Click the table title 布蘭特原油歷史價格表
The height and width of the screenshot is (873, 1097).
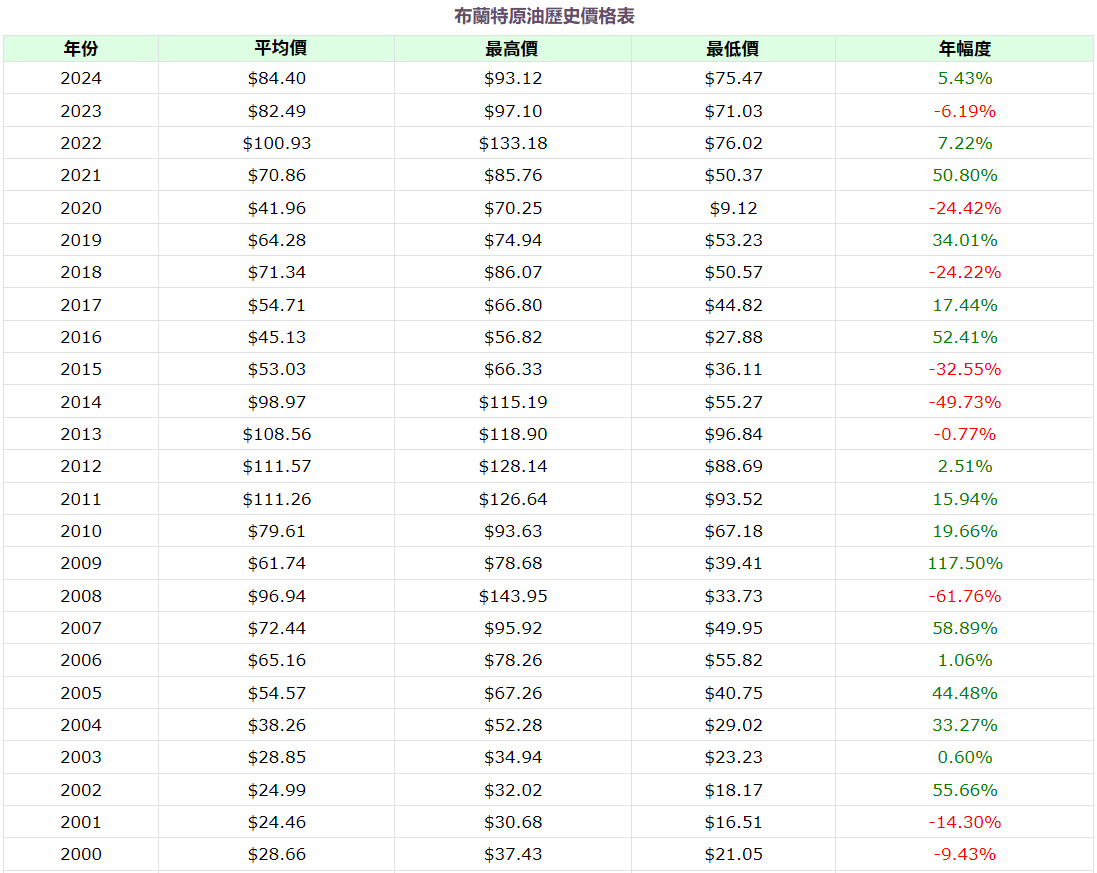coord(544,16)
